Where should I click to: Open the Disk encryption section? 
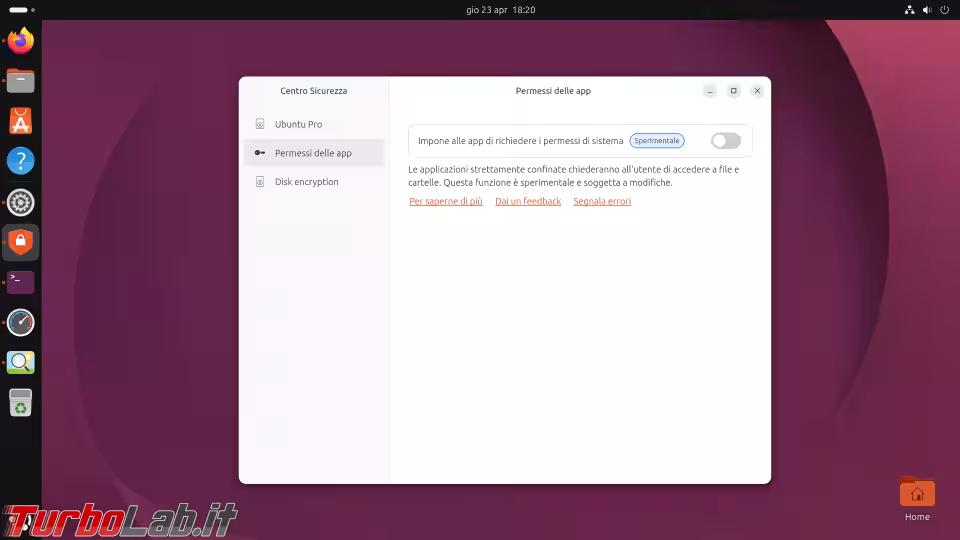point(306,182)
